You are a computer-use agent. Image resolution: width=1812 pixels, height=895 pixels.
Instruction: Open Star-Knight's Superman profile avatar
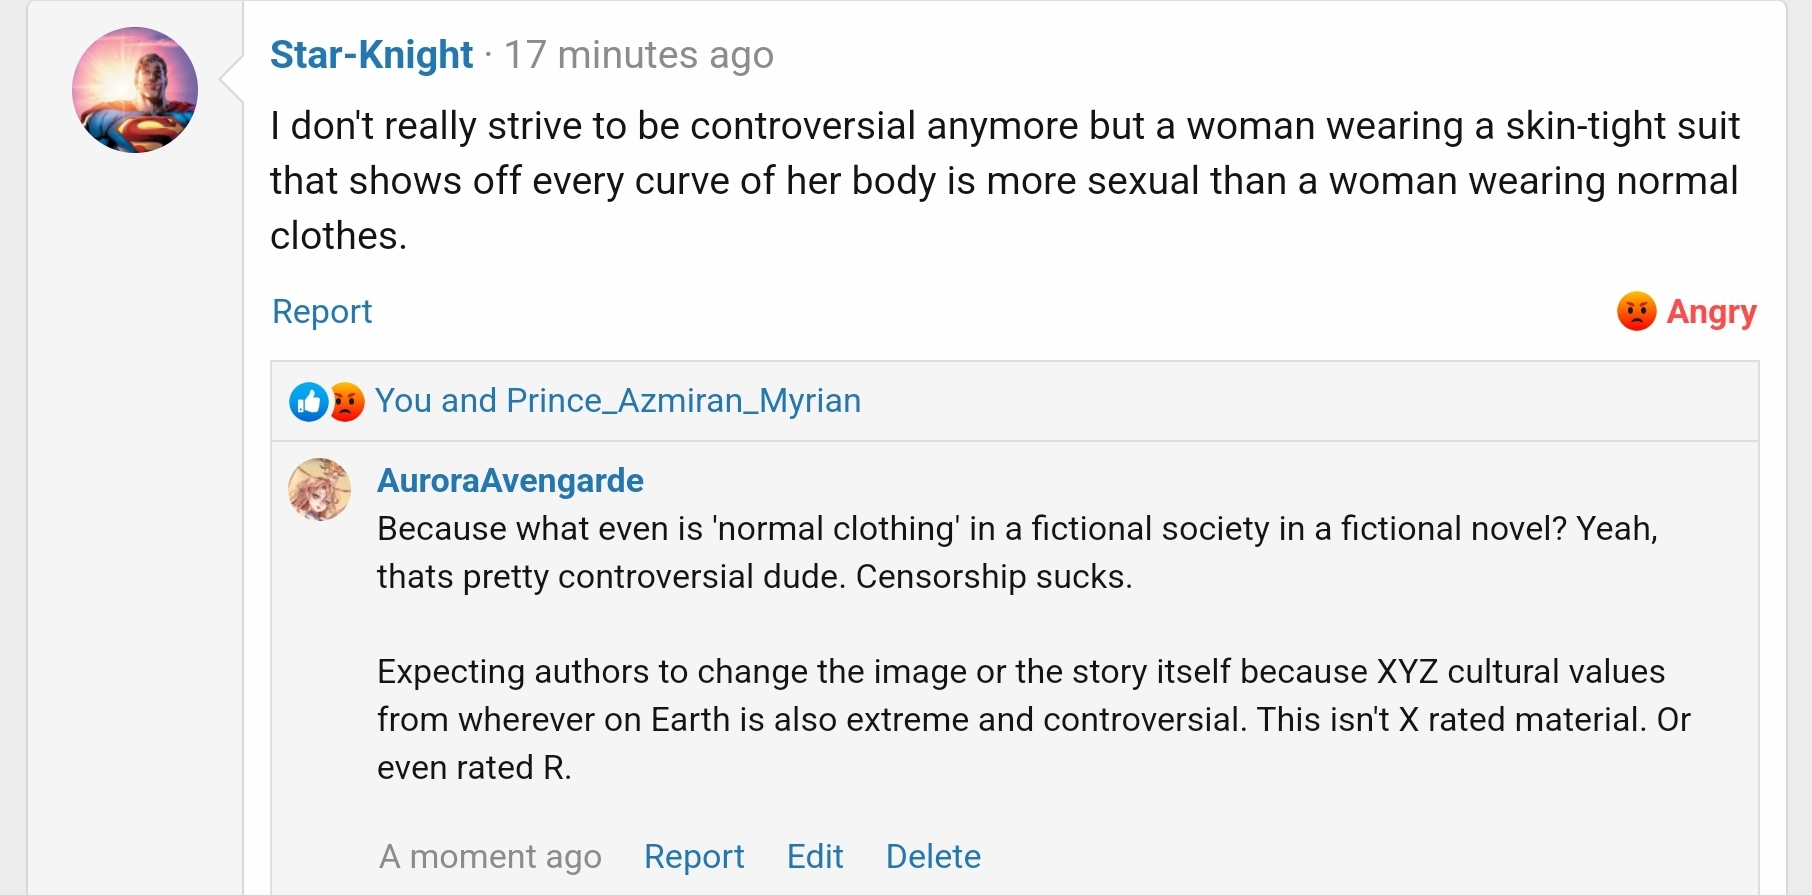(x=135, y=90)
